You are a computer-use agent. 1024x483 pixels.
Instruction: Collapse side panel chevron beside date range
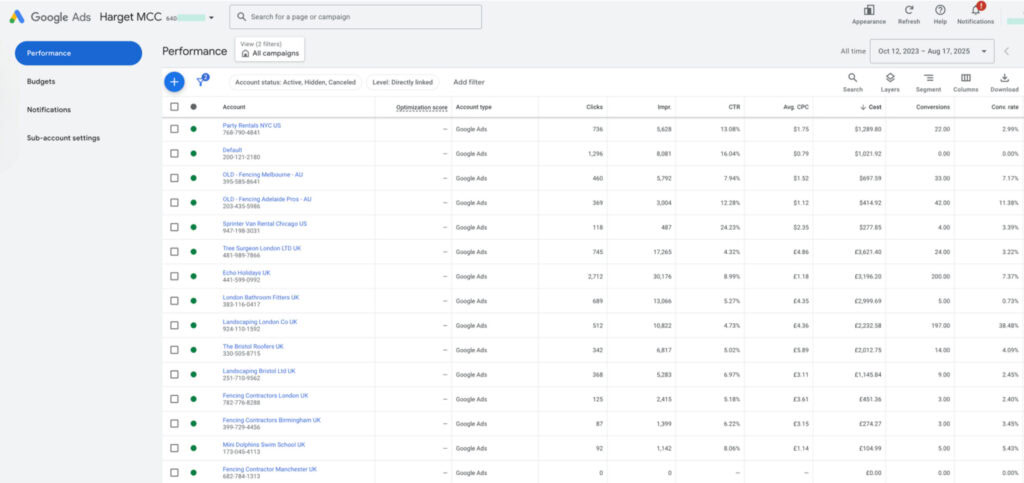1006,51
